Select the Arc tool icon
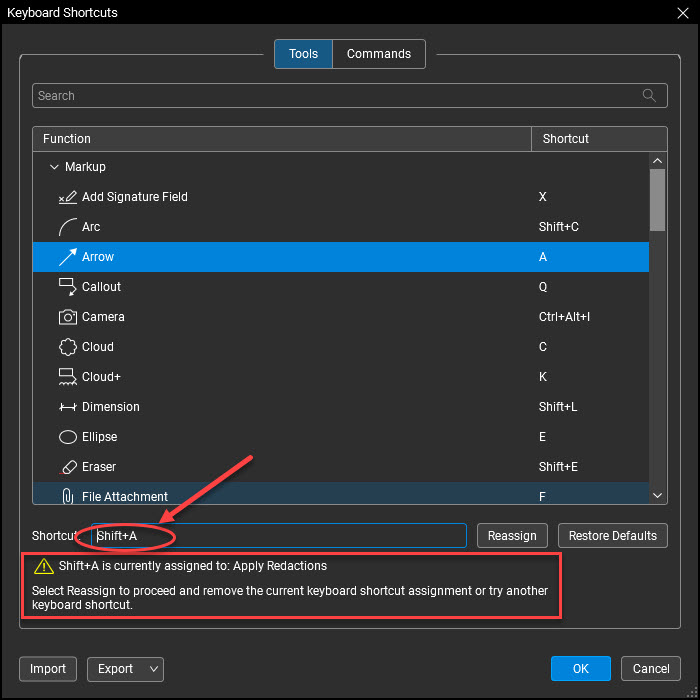The height and width of the screenshot is (700, 700). click(68, 227)
